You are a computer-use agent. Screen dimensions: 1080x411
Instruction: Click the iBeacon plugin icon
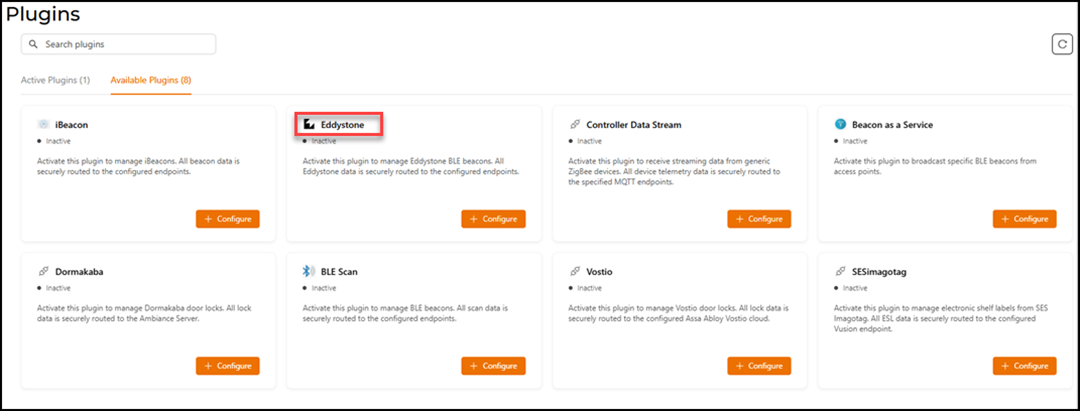tap(43, 125)
